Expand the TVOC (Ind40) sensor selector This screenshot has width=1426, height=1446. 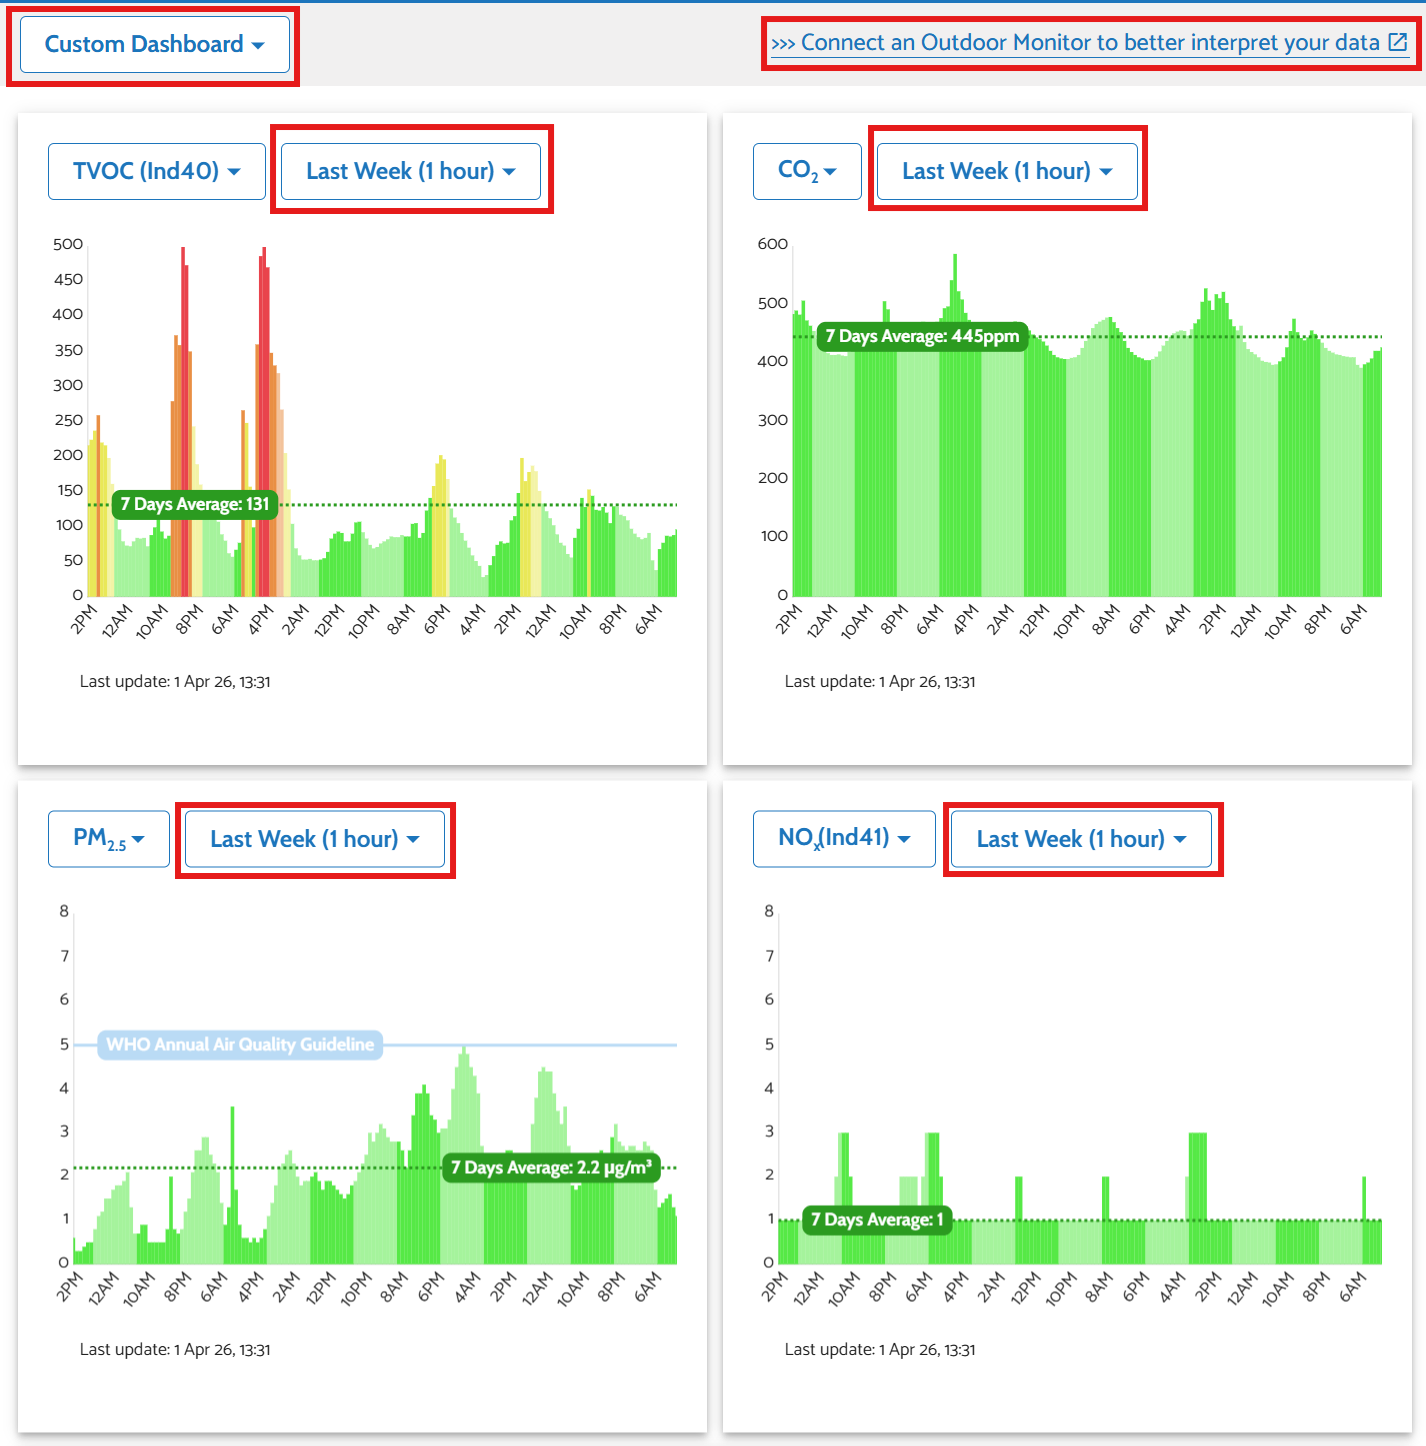click(157, 171)
